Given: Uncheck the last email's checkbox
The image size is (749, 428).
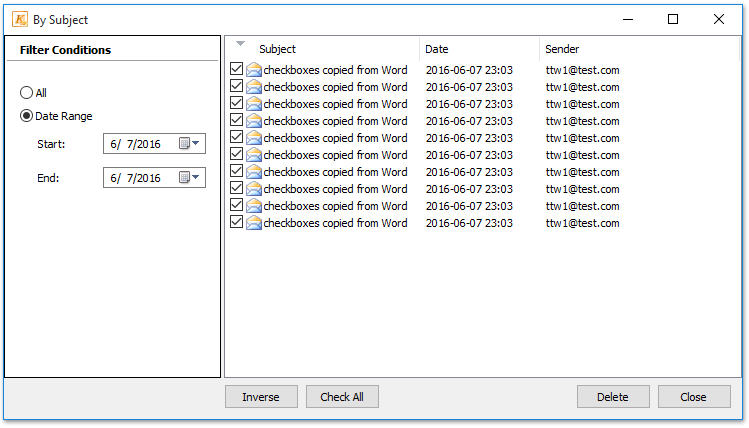Looking at the screenshot, I should [236, 222].
